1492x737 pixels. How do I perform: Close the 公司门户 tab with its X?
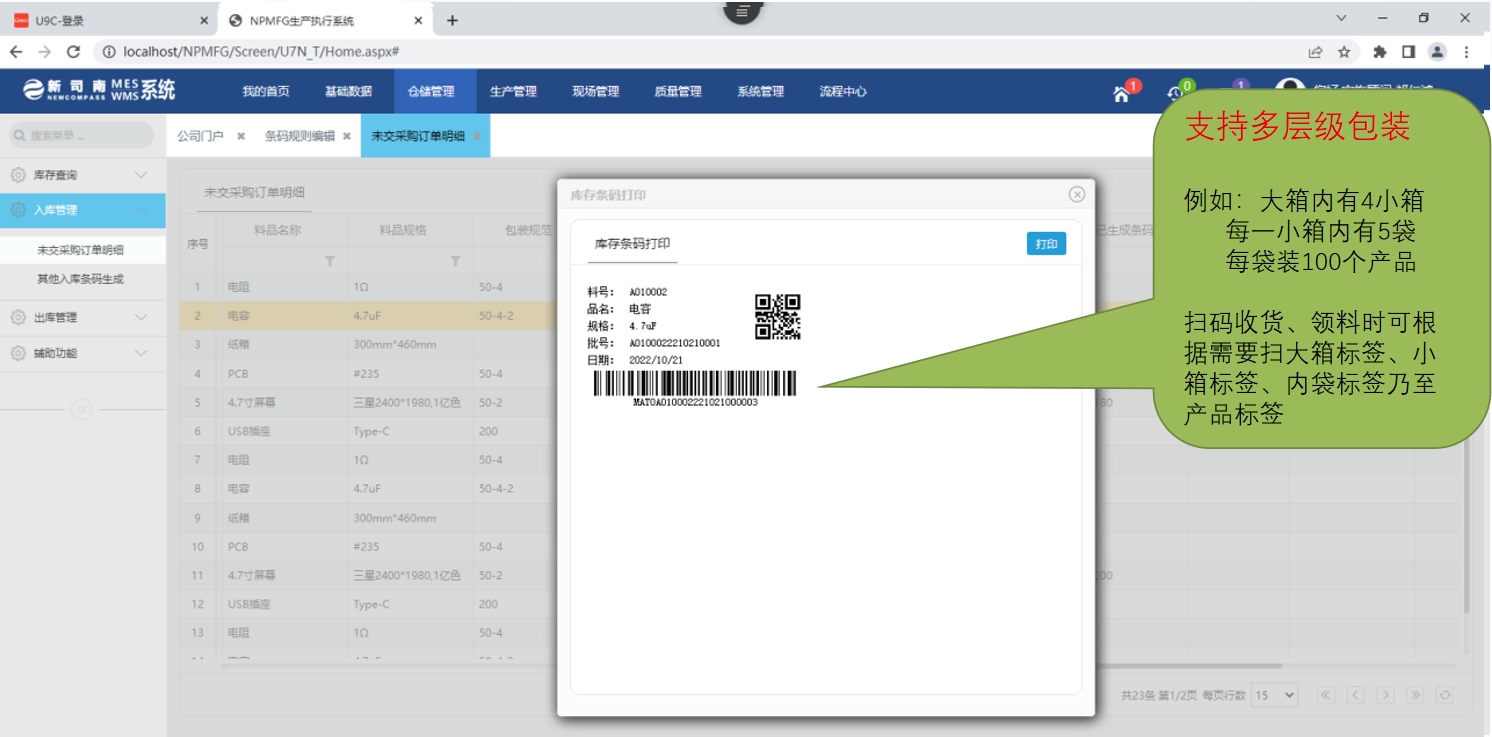click(x=241, y=136)
